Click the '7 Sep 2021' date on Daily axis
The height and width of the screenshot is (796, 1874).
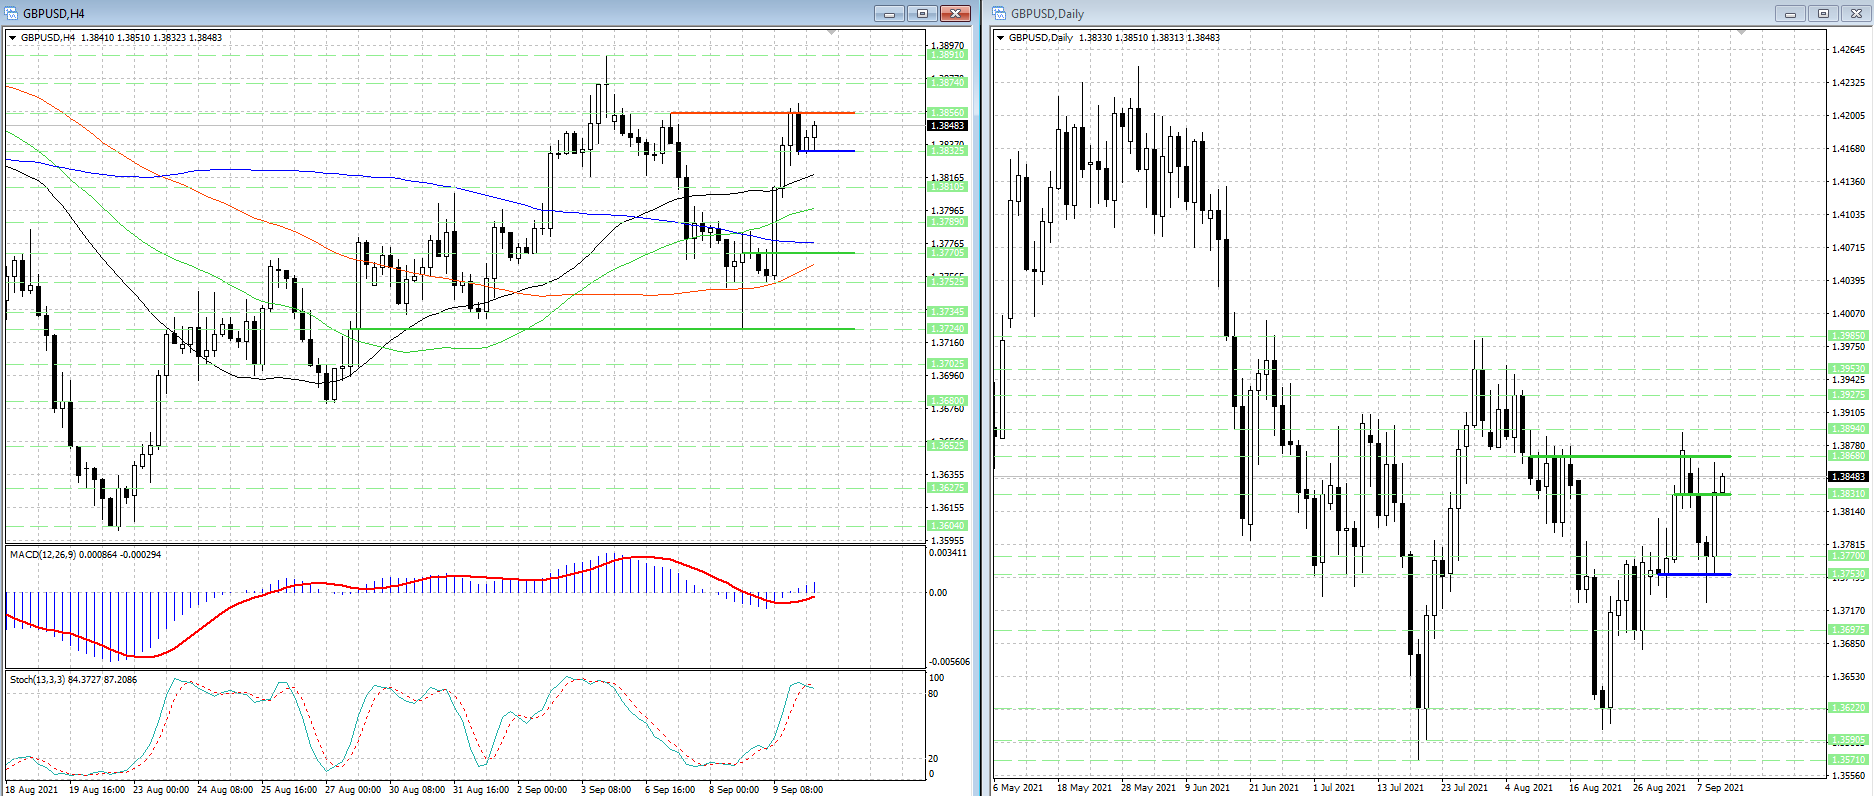click(x=1720, y=788)
